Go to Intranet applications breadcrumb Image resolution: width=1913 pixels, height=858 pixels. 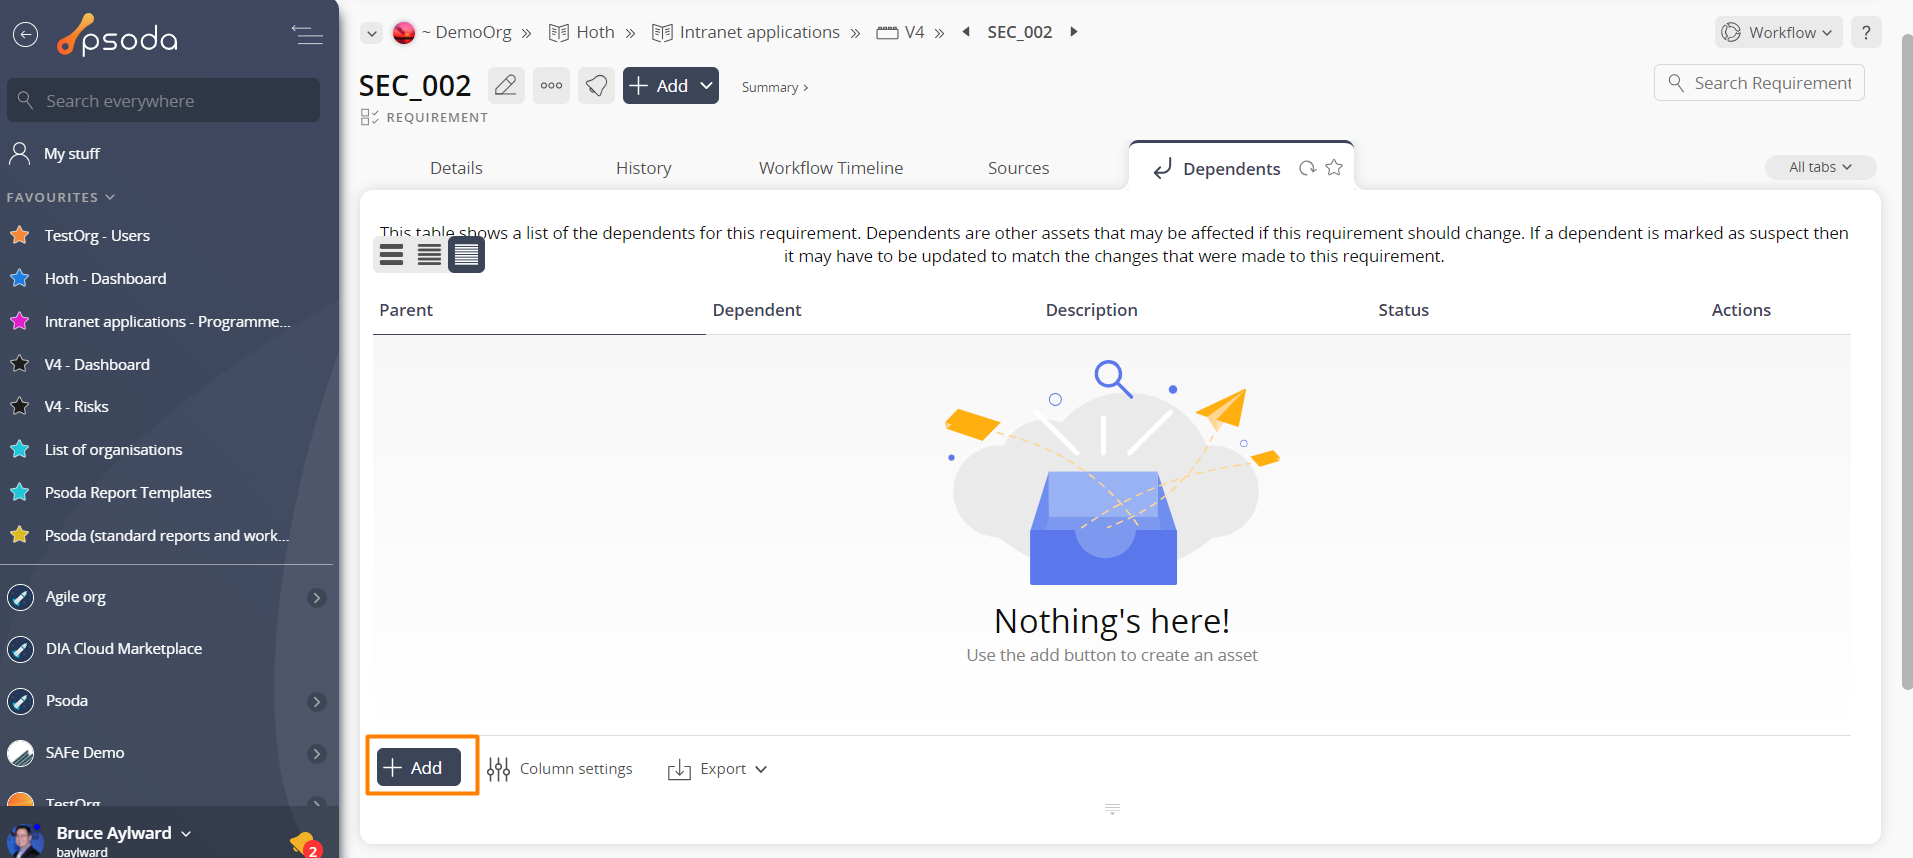(x=746, y=32)
